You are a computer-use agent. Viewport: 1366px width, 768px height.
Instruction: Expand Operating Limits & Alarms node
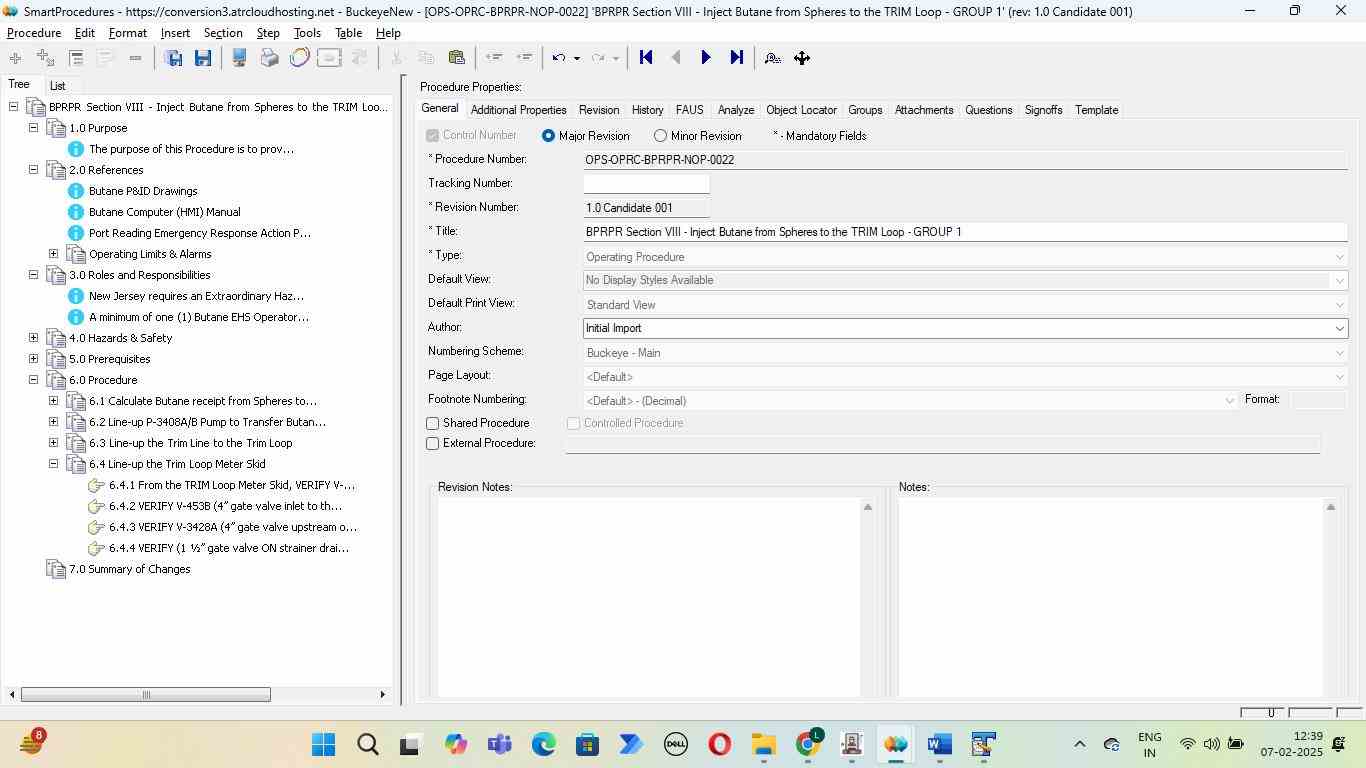(x=53, y=254)
